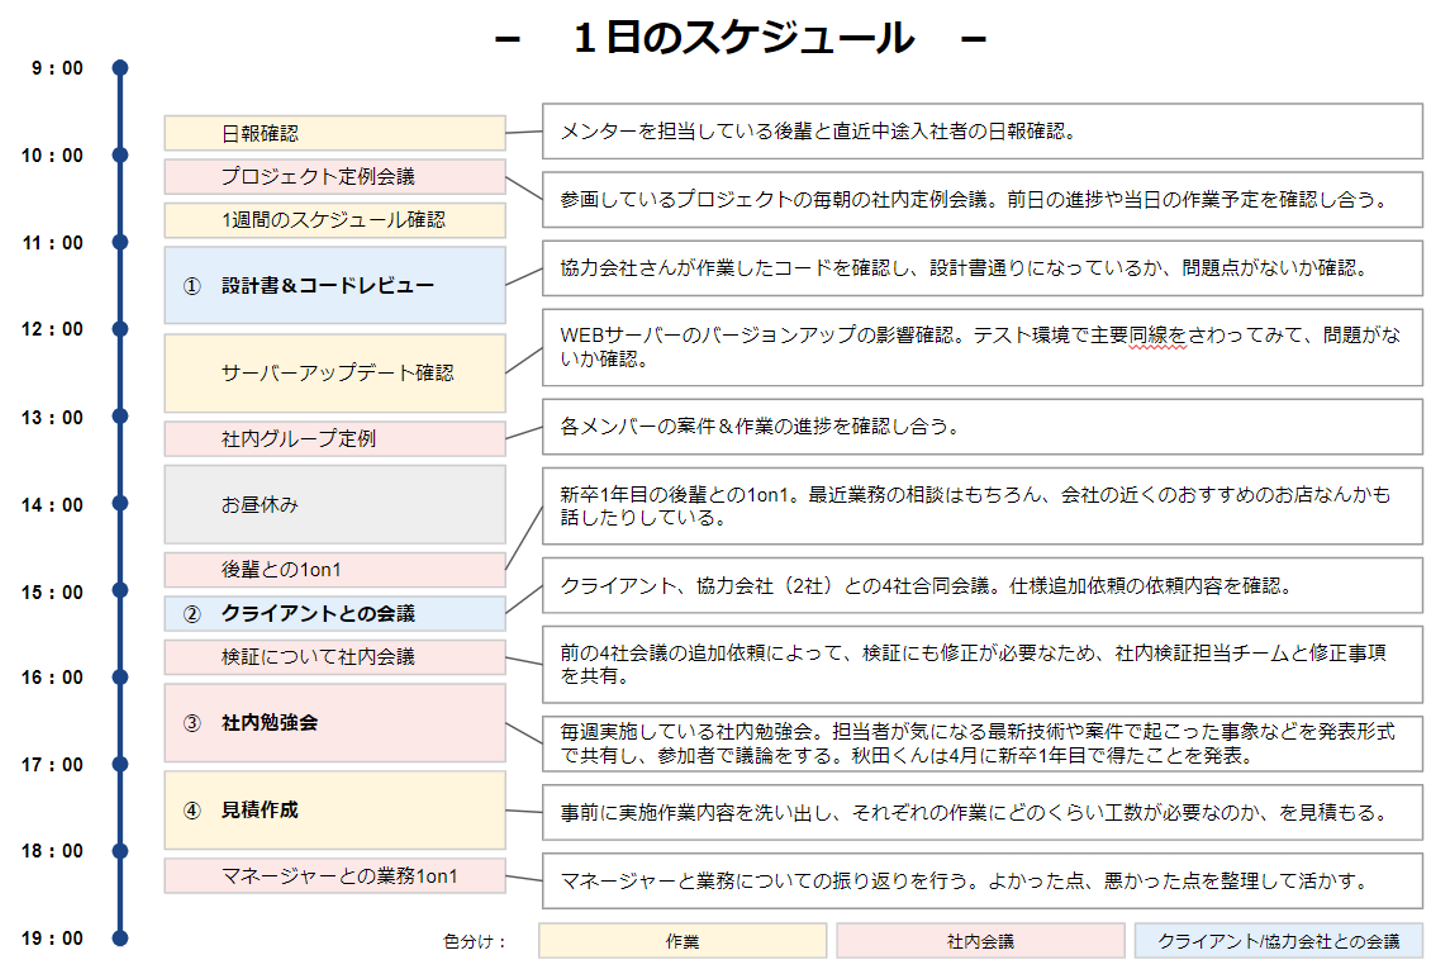This screenshot has height=964, width=1440.
Task: Pick the blue クライアント/協力会社との会議 legend swatch
Action: click(1279, 941)
